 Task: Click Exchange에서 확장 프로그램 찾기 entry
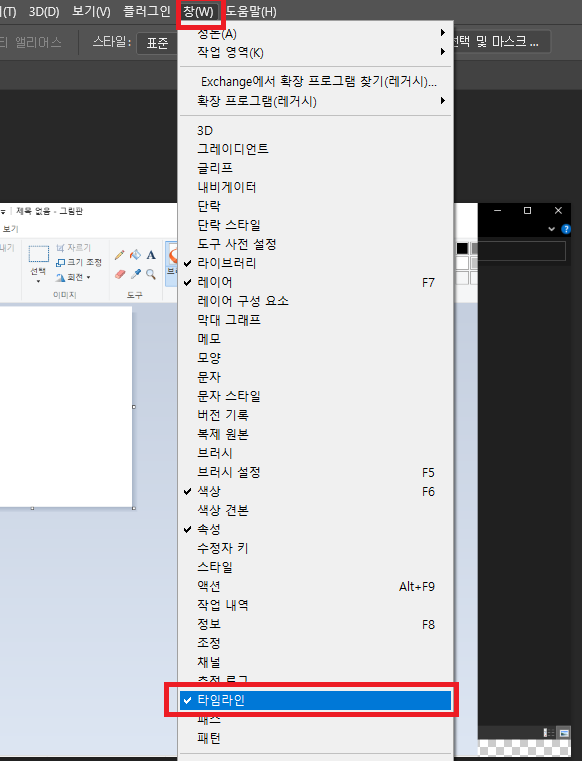click(316, 81)
